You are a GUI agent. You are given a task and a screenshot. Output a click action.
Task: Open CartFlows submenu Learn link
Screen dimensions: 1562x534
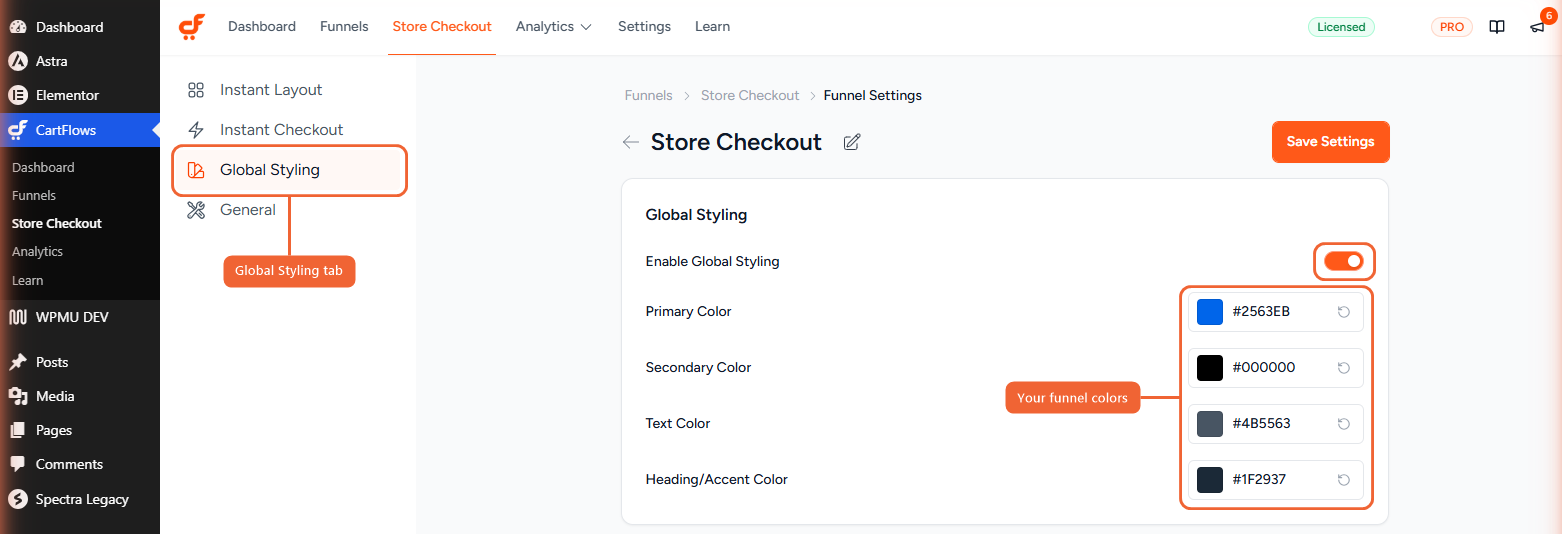[x=28, y=281]
